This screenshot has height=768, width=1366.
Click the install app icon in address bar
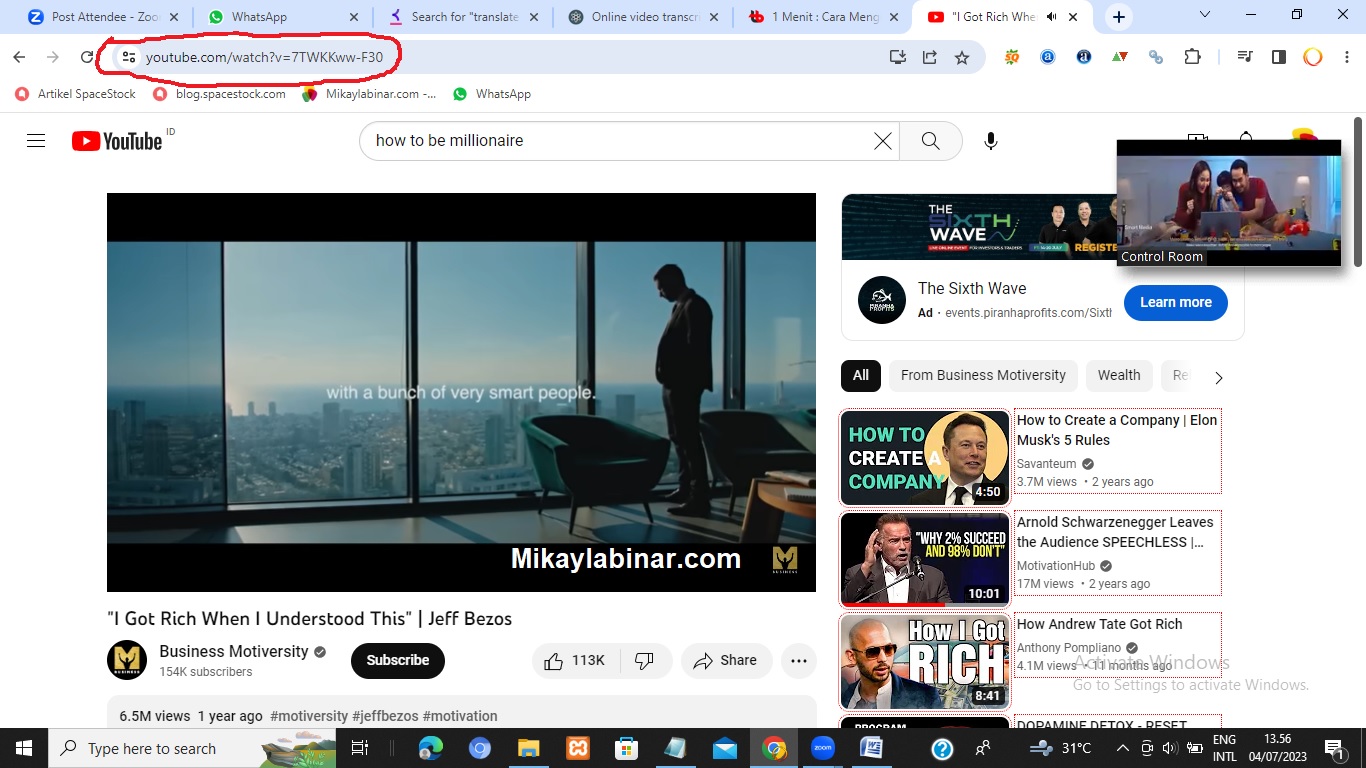(x=897, y=57)
